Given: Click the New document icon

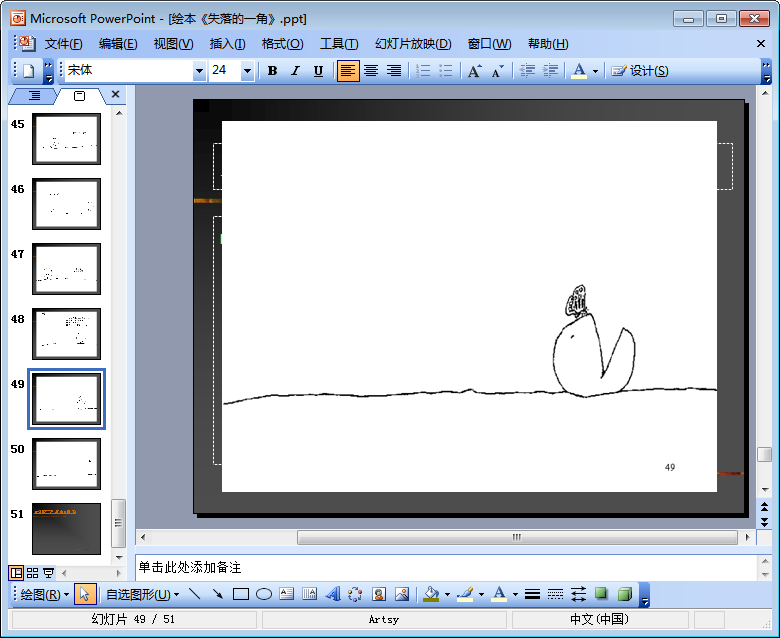Looking at the screenshot, I should [x=28, y=71].
